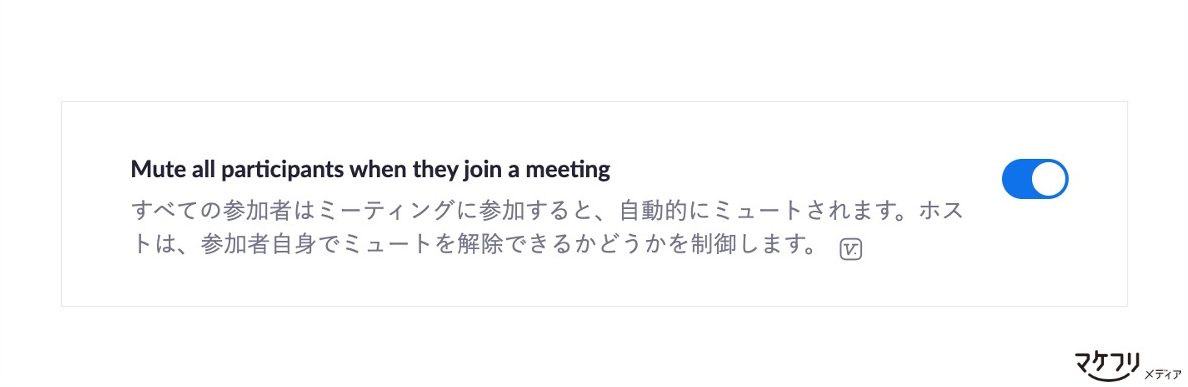Image resolution: width=1188 pixels, height=387 pixels.
Task: Click the small V icon after the description
Action: coord(851,249)
